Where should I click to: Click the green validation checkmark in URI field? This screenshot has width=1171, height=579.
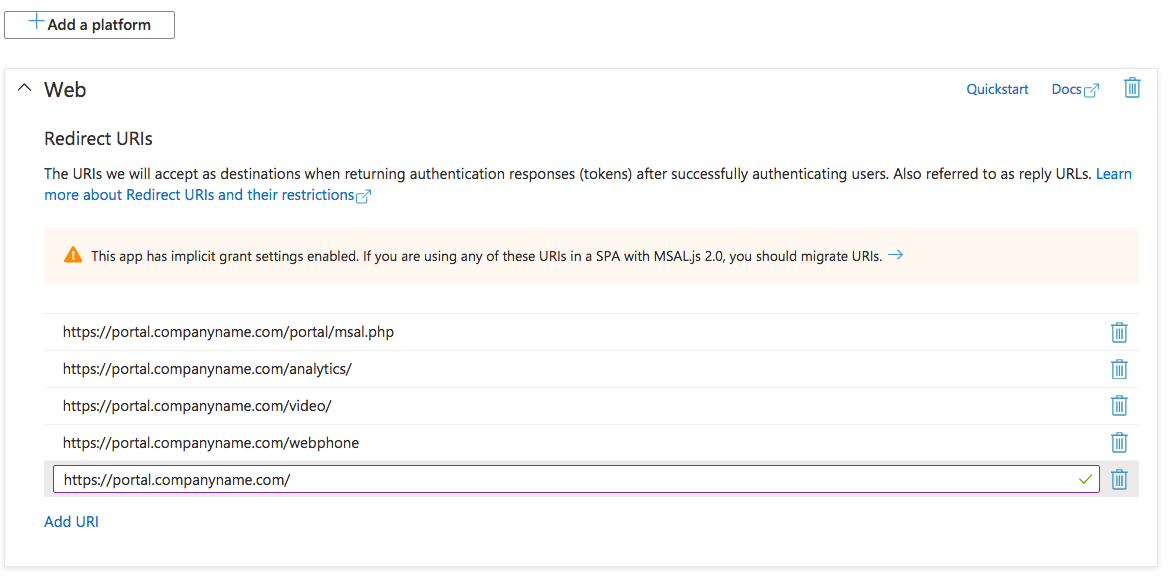tap(1085, 480)
